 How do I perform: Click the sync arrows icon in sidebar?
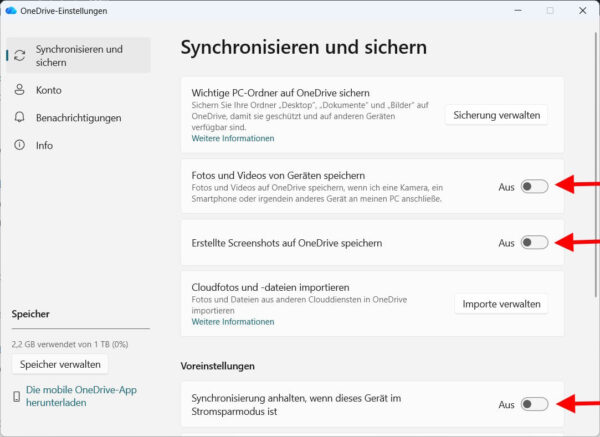[20, 55]
